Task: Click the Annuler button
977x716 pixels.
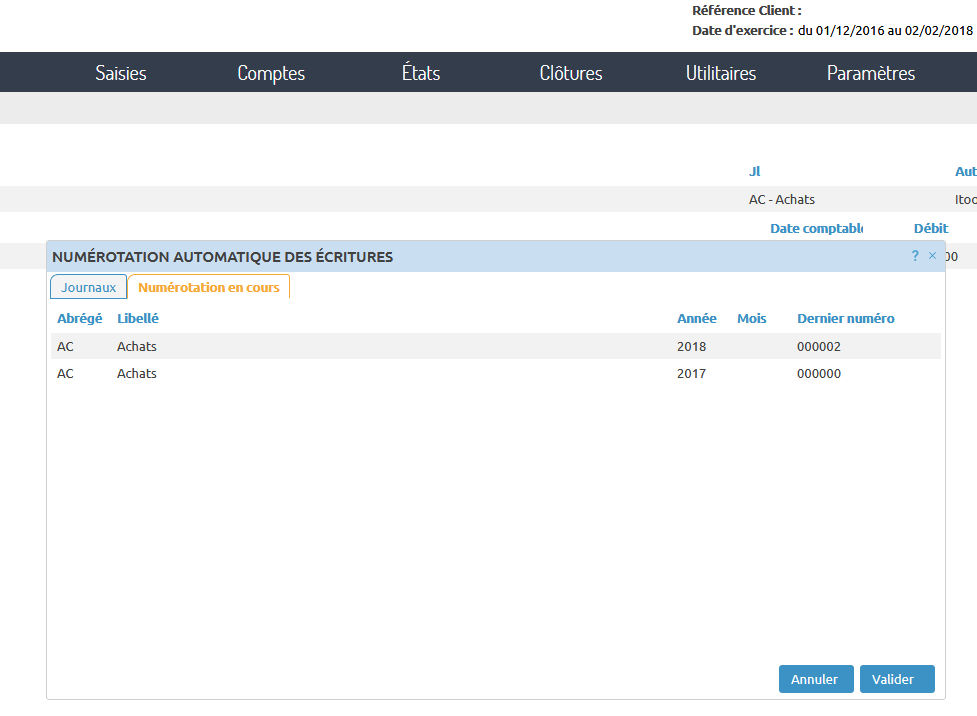Action: coord(815,679)
